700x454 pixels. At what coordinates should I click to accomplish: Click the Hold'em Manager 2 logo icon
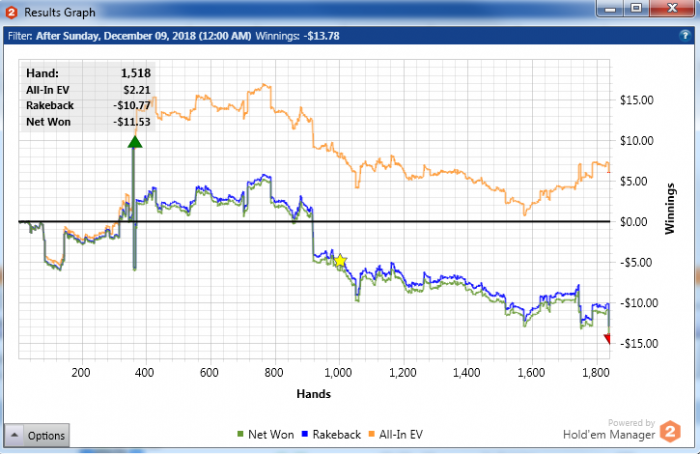pos(670,431)
